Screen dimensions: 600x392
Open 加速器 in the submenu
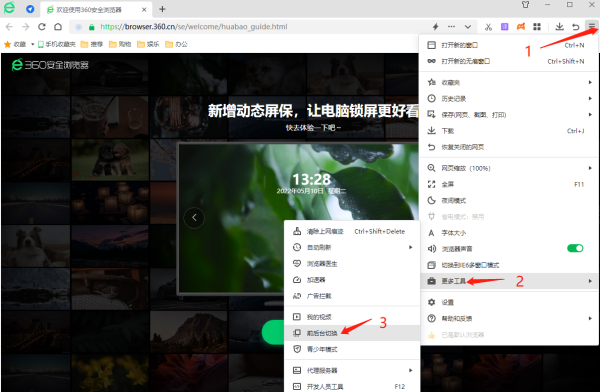pyautogui.click(x=352, y=280)
